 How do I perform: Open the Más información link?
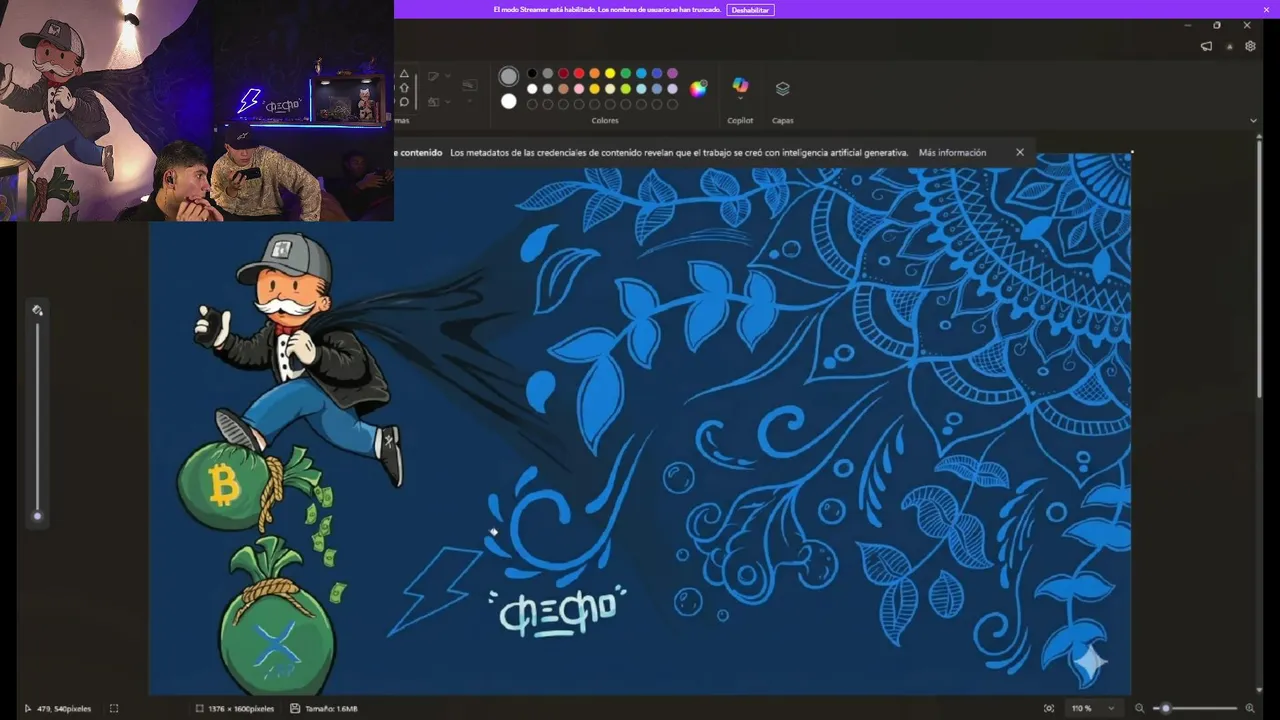[952, 153]
